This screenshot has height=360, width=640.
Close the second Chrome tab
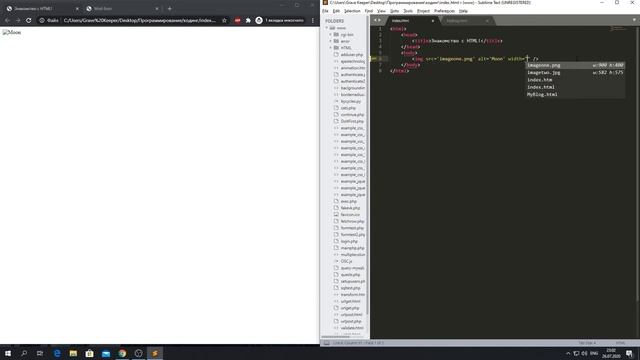pyautogui.click(x=157, y=8)
